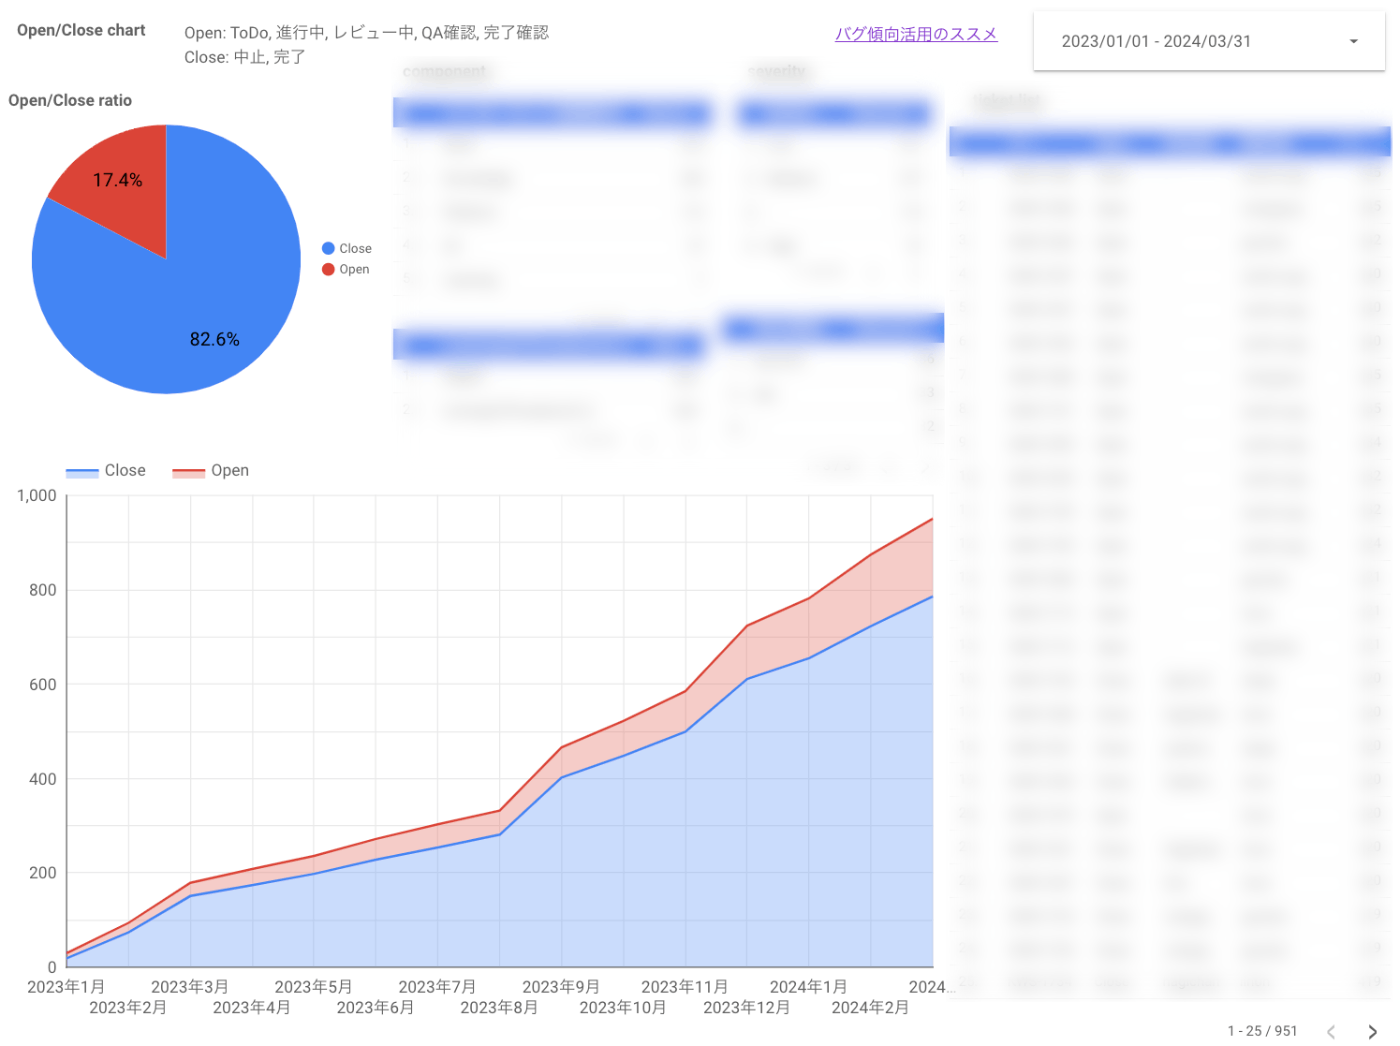Open the バグ傾向活用のススメ link
Viewport: 1400px width, 1046px height.
tap(915, 33)
